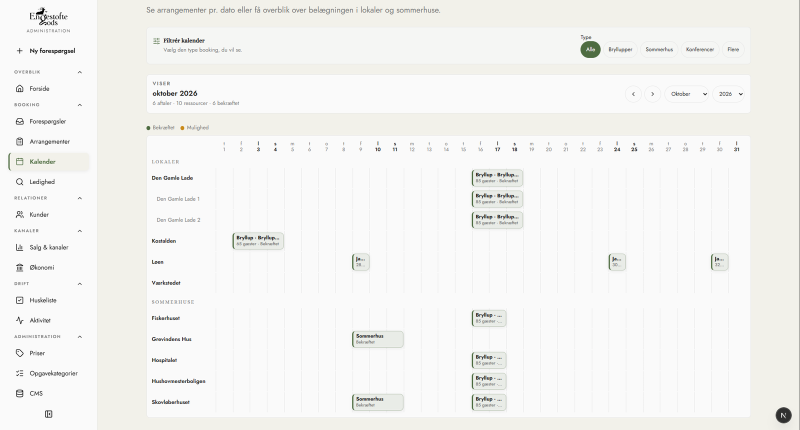Collapse the Drift sidebar section

[x=80, y=284]
